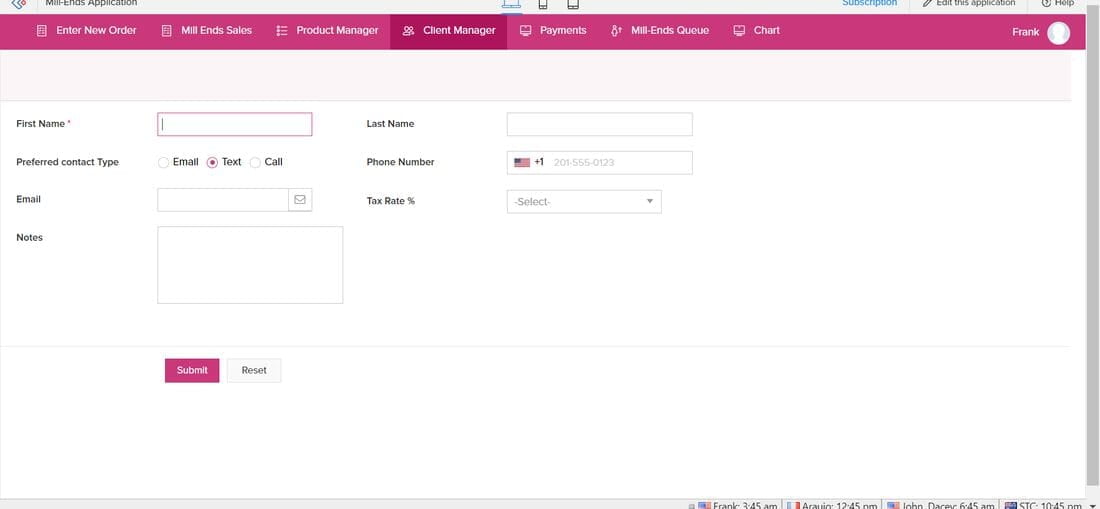Click the Tax Rate dropdown arrow

point(650,202)
